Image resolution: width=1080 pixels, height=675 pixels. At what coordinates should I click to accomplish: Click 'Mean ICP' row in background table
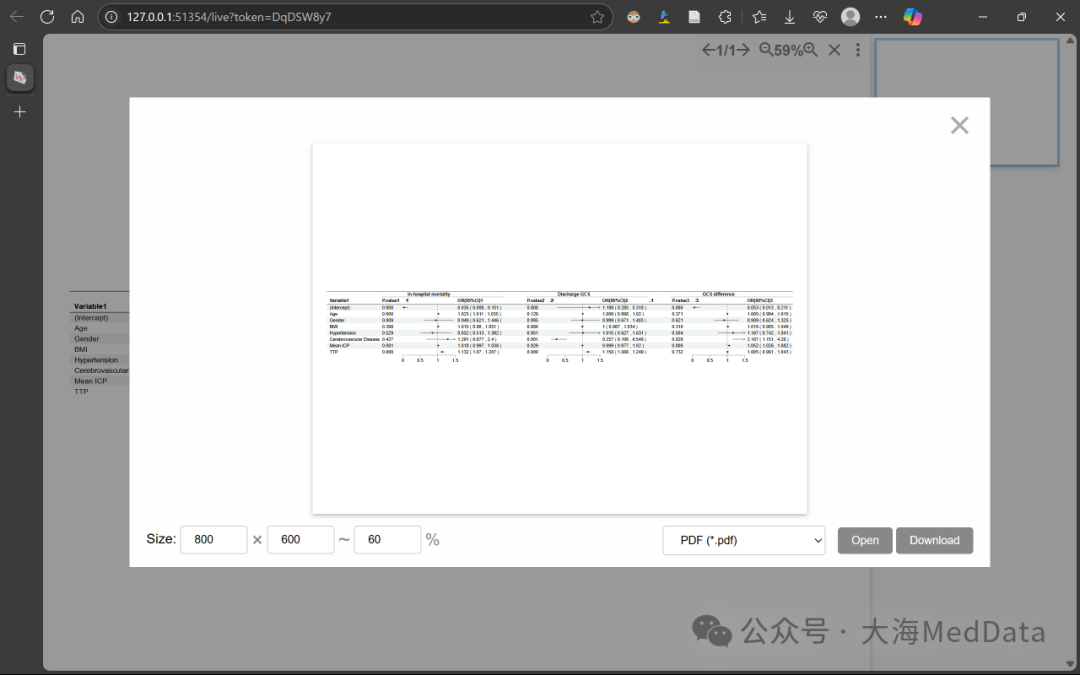[x=90, y=381]
